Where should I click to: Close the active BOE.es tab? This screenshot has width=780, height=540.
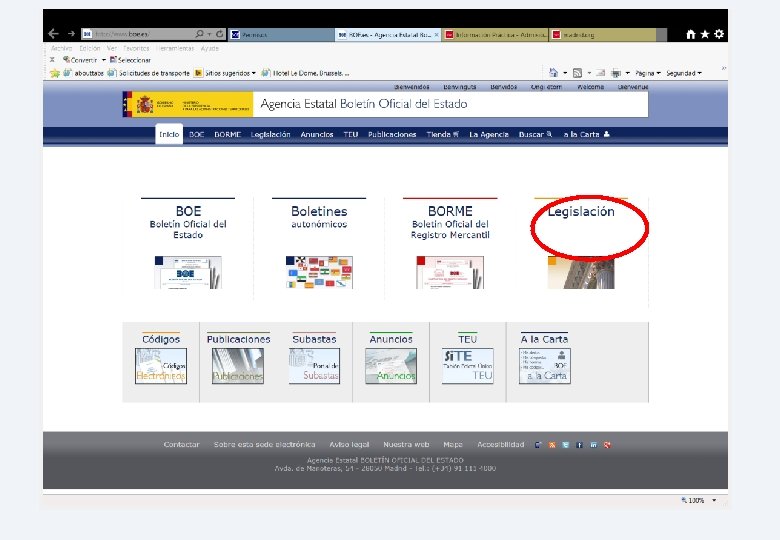pos(436,34)
